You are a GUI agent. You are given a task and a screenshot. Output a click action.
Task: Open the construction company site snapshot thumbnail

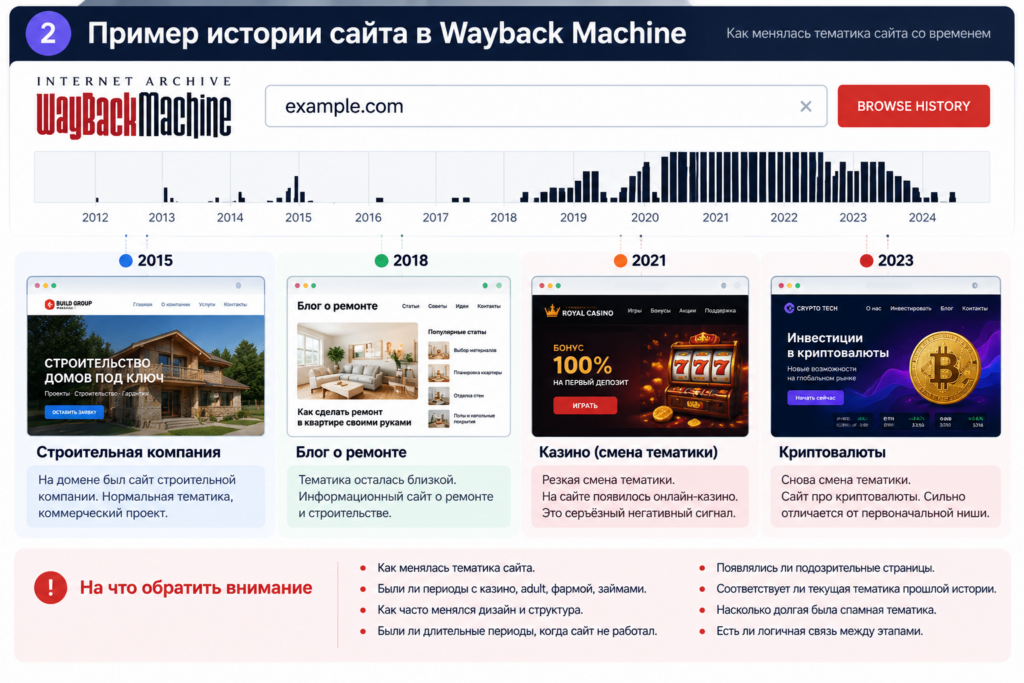[x=146, y=356]
